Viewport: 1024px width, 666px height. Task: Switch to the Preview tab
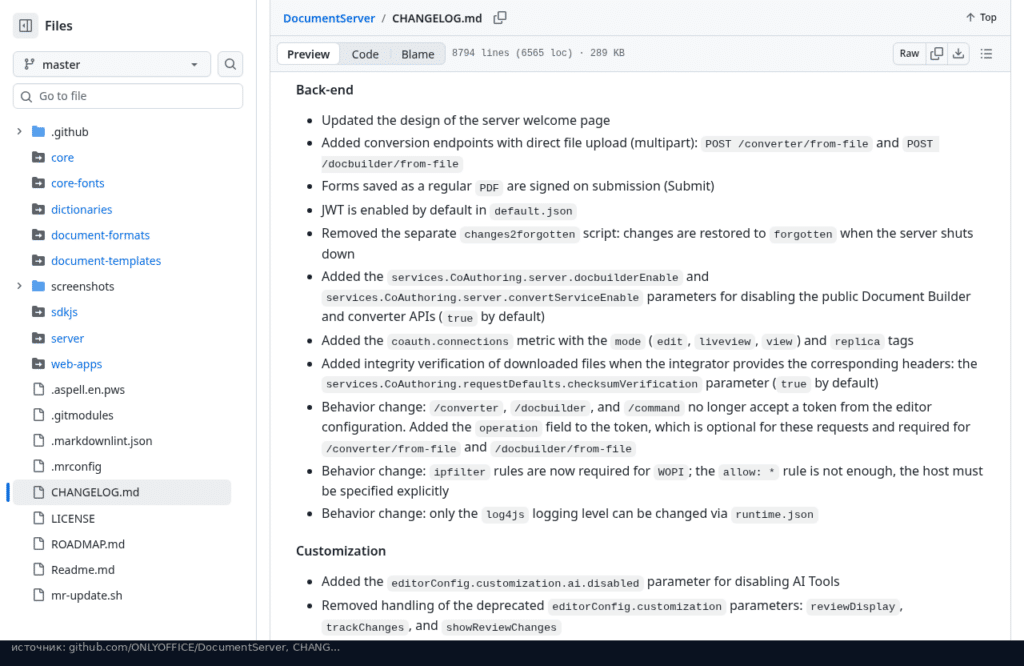tap(308, 54)
